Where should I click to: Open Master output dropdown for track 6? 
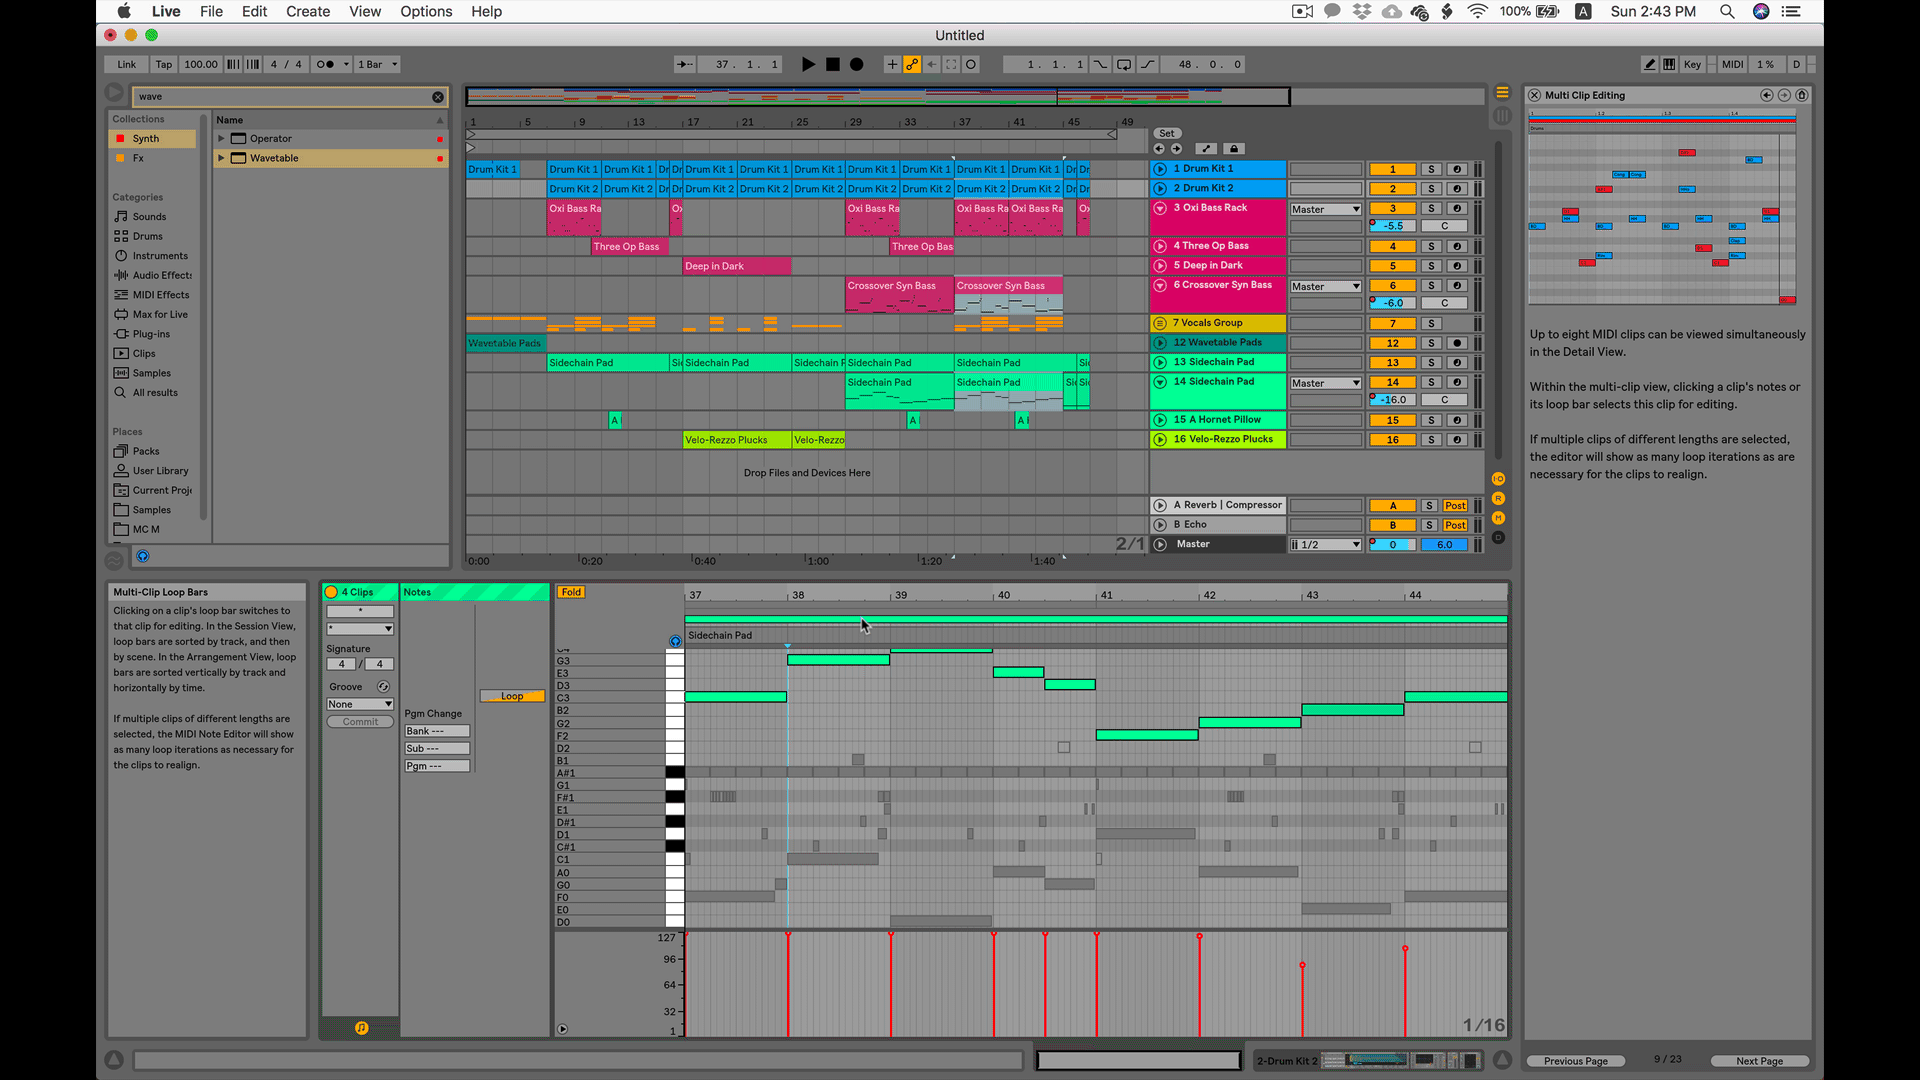1325,287
